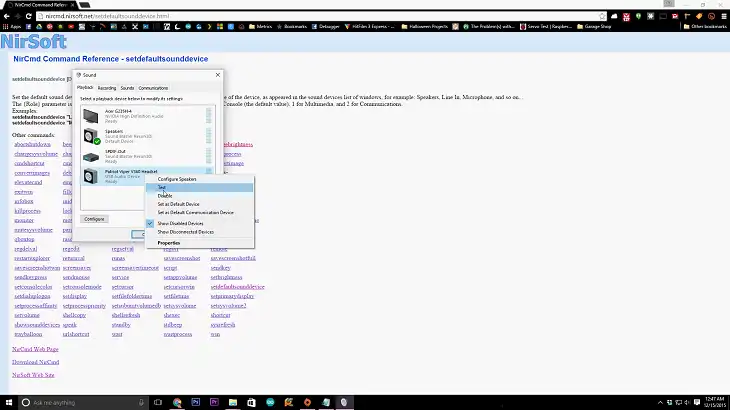Bookmark this page with the star icon
Viewport: 730px width, 410px height.
click(602, 16)
